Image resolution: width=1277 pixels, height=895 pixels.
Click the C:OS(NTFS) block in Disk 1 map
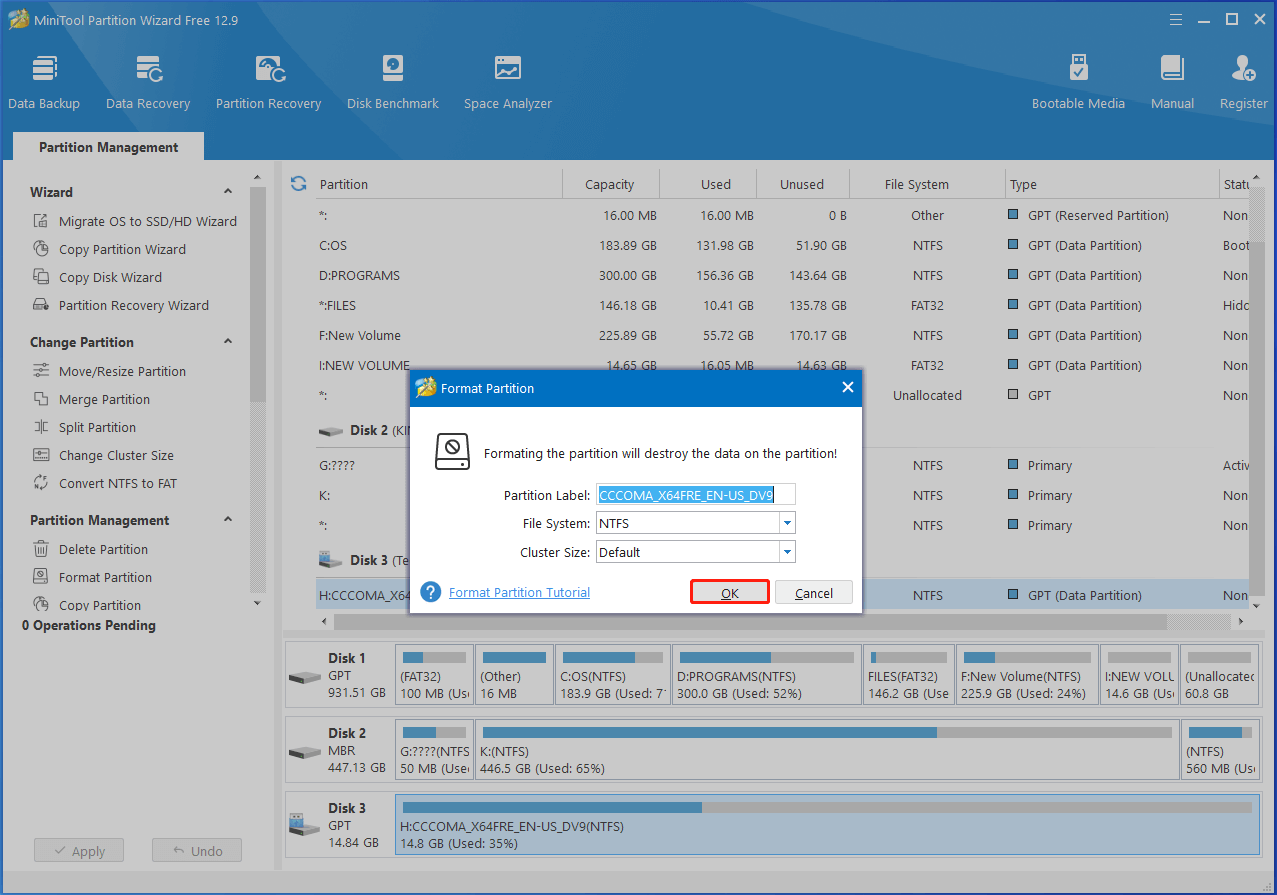point(612,674)
